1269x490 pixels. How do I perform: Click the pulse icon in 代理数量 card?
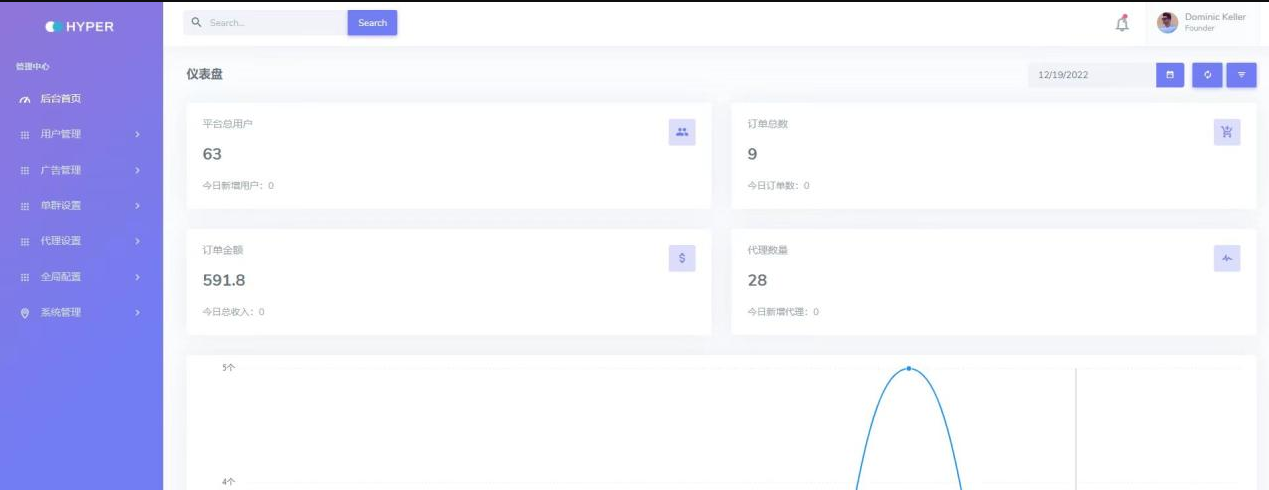point(1227,258)
